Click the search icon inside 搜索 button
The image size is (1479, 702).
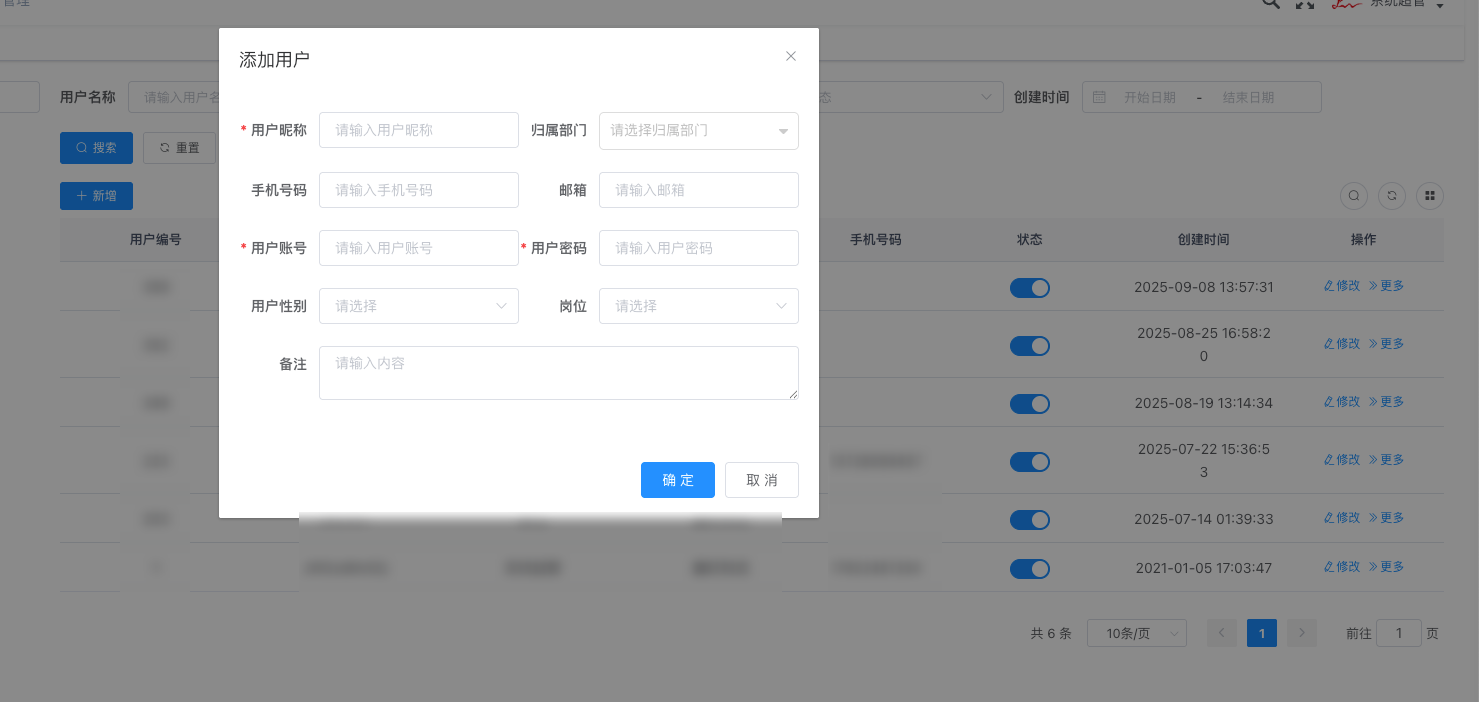point(81,147)
